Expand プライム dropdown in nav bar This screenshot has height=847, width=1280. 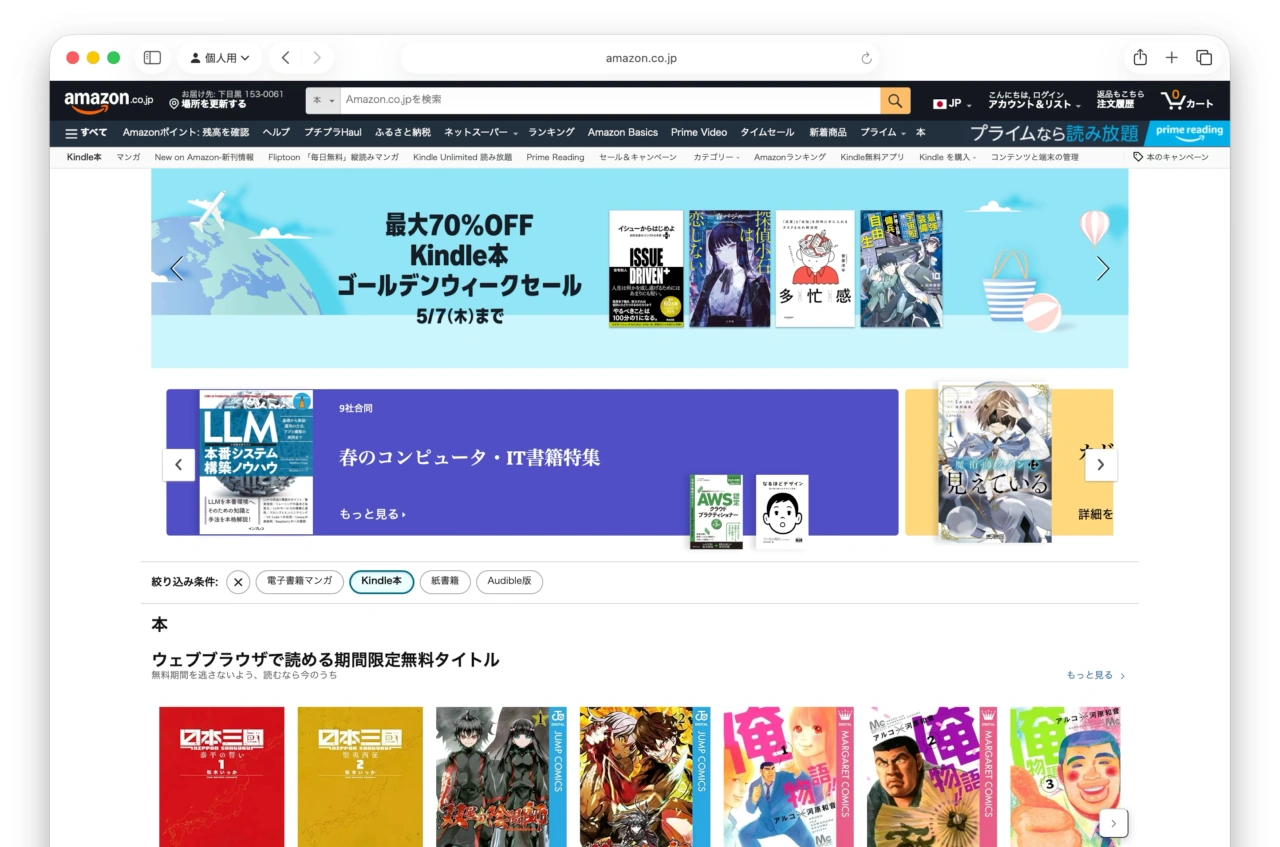click(x=883, y=133)
